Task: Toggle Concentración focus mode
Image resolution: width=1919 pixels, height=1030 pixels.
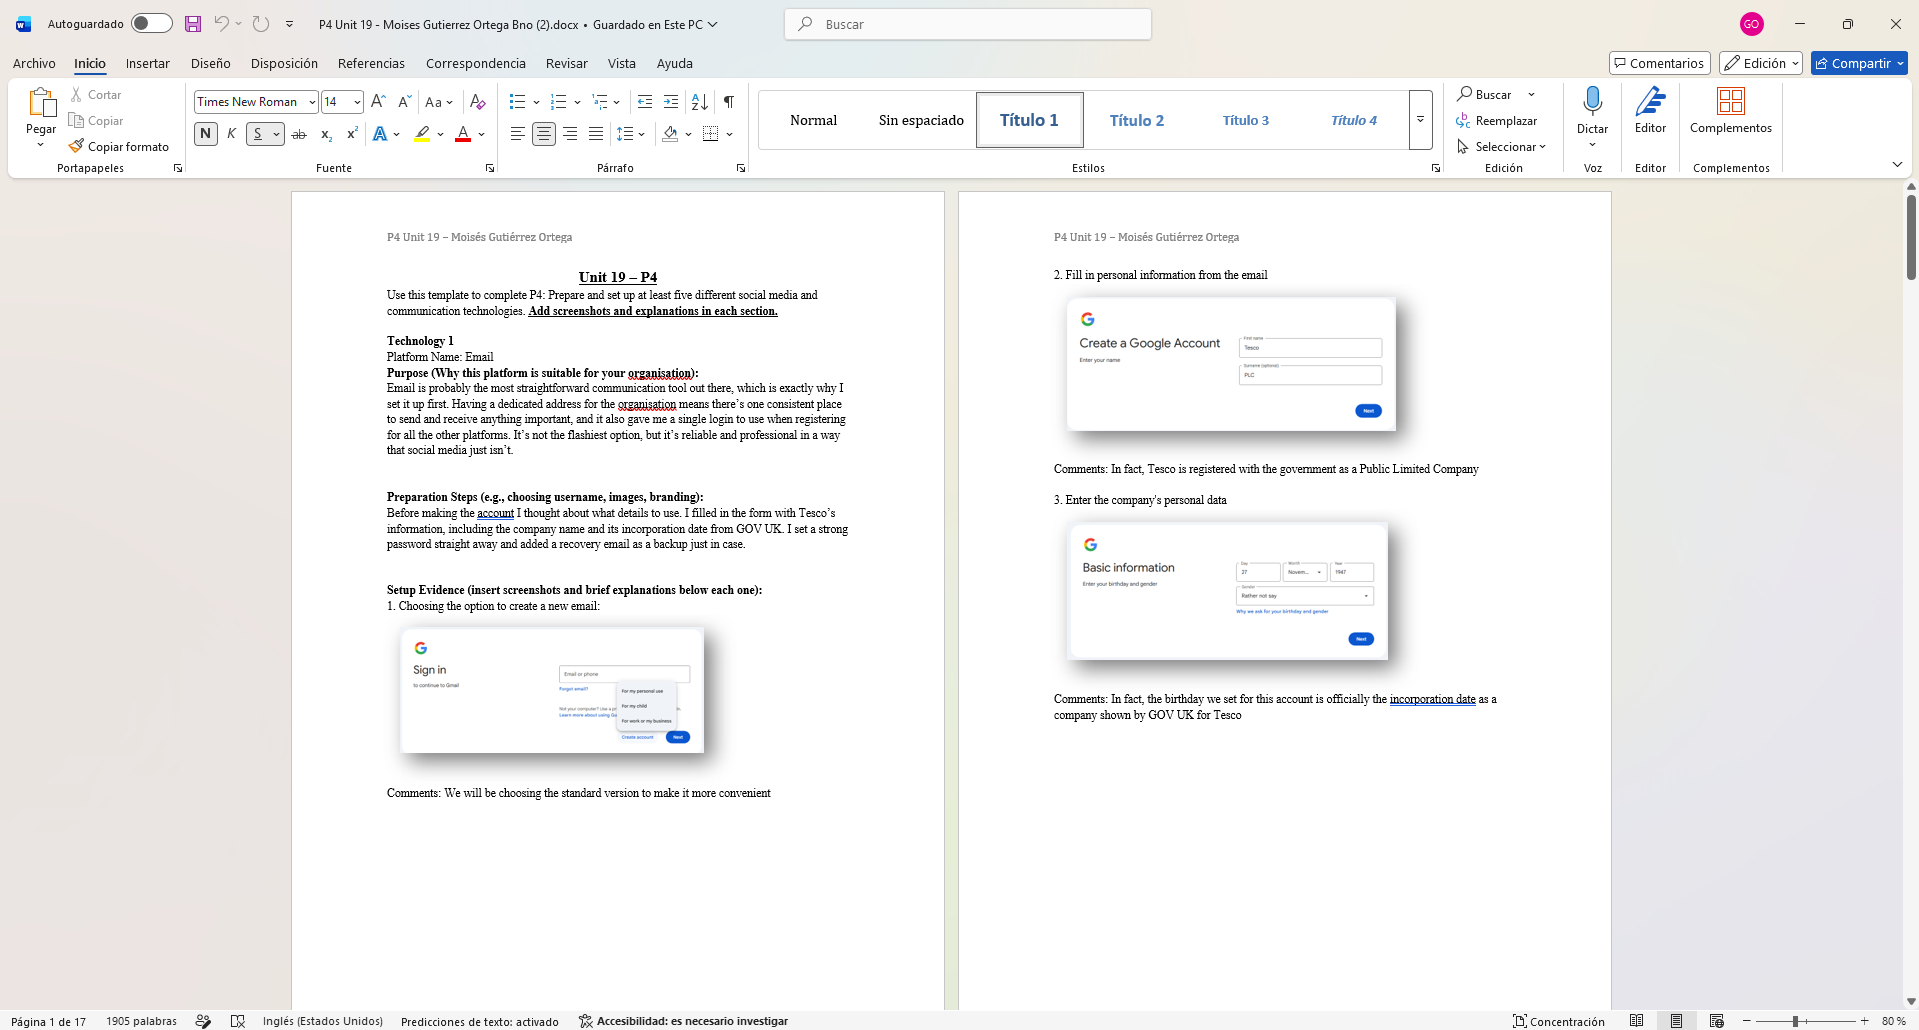Action: [x=1558, y=1021]
